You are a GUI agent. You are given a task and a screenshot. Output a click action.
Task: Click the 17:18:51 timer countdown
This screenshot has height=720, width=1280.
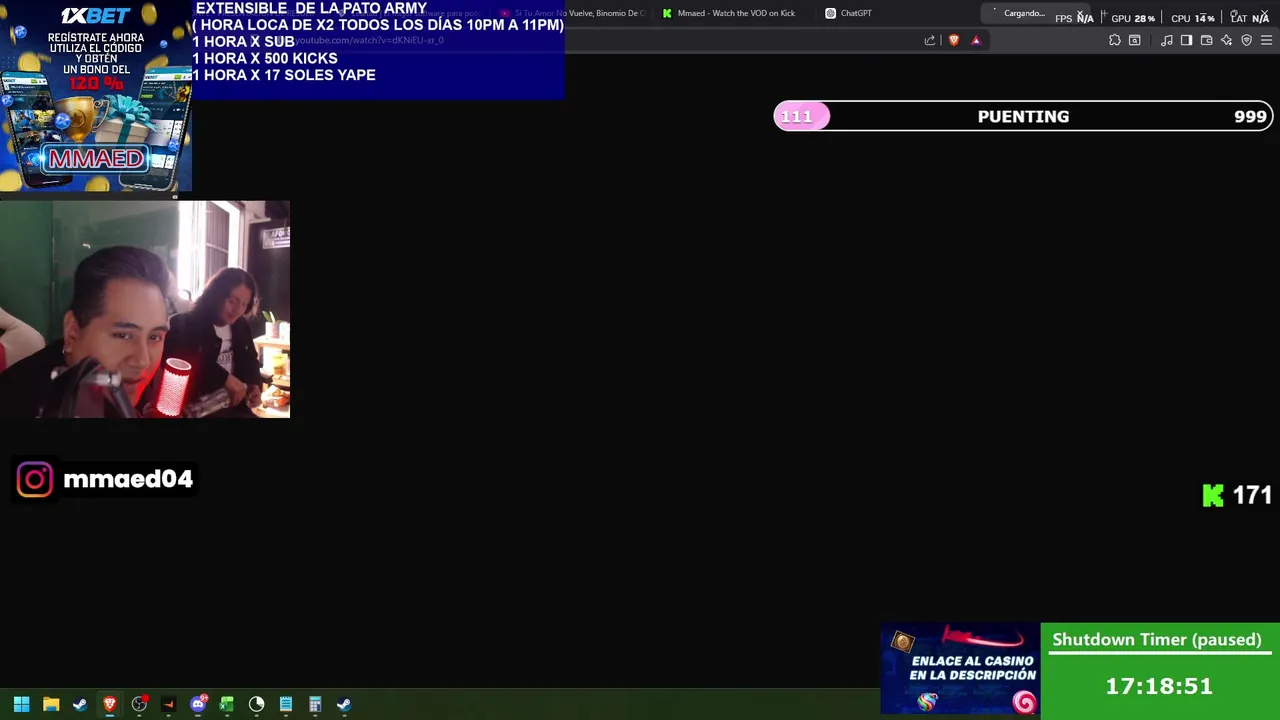point(1158,686)
